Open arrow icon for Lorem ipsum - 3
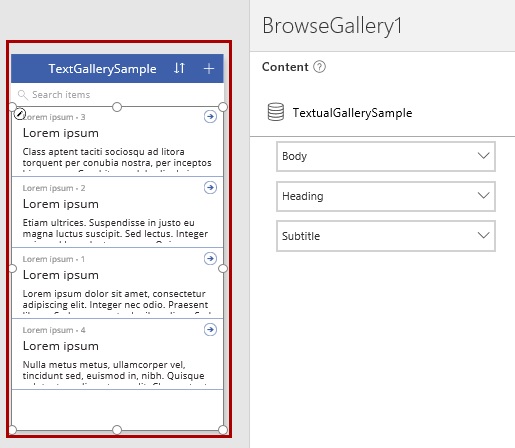Image resolution: width=515 pixels, height=448 pixels. (210, 116)
